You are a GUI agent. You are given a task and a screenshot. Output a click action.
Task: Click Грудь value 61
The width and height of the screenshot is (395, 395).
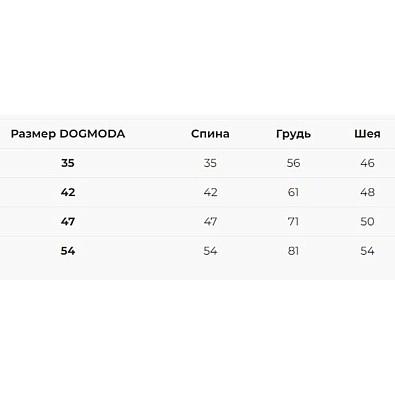pos(293,192)
